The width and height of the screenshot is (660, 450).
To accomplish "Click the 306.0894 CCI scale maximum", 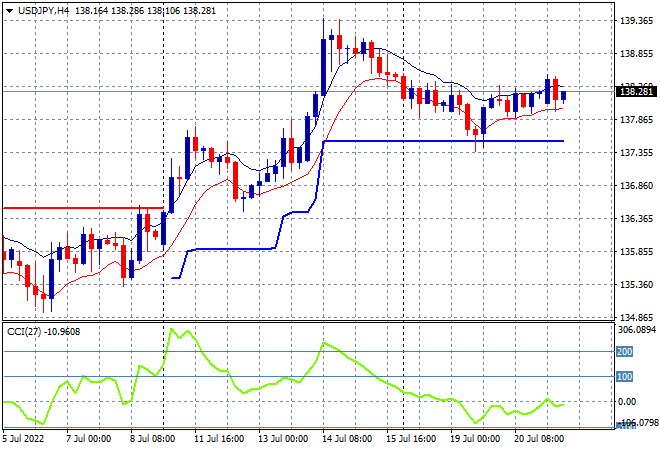I will [636, 328].
